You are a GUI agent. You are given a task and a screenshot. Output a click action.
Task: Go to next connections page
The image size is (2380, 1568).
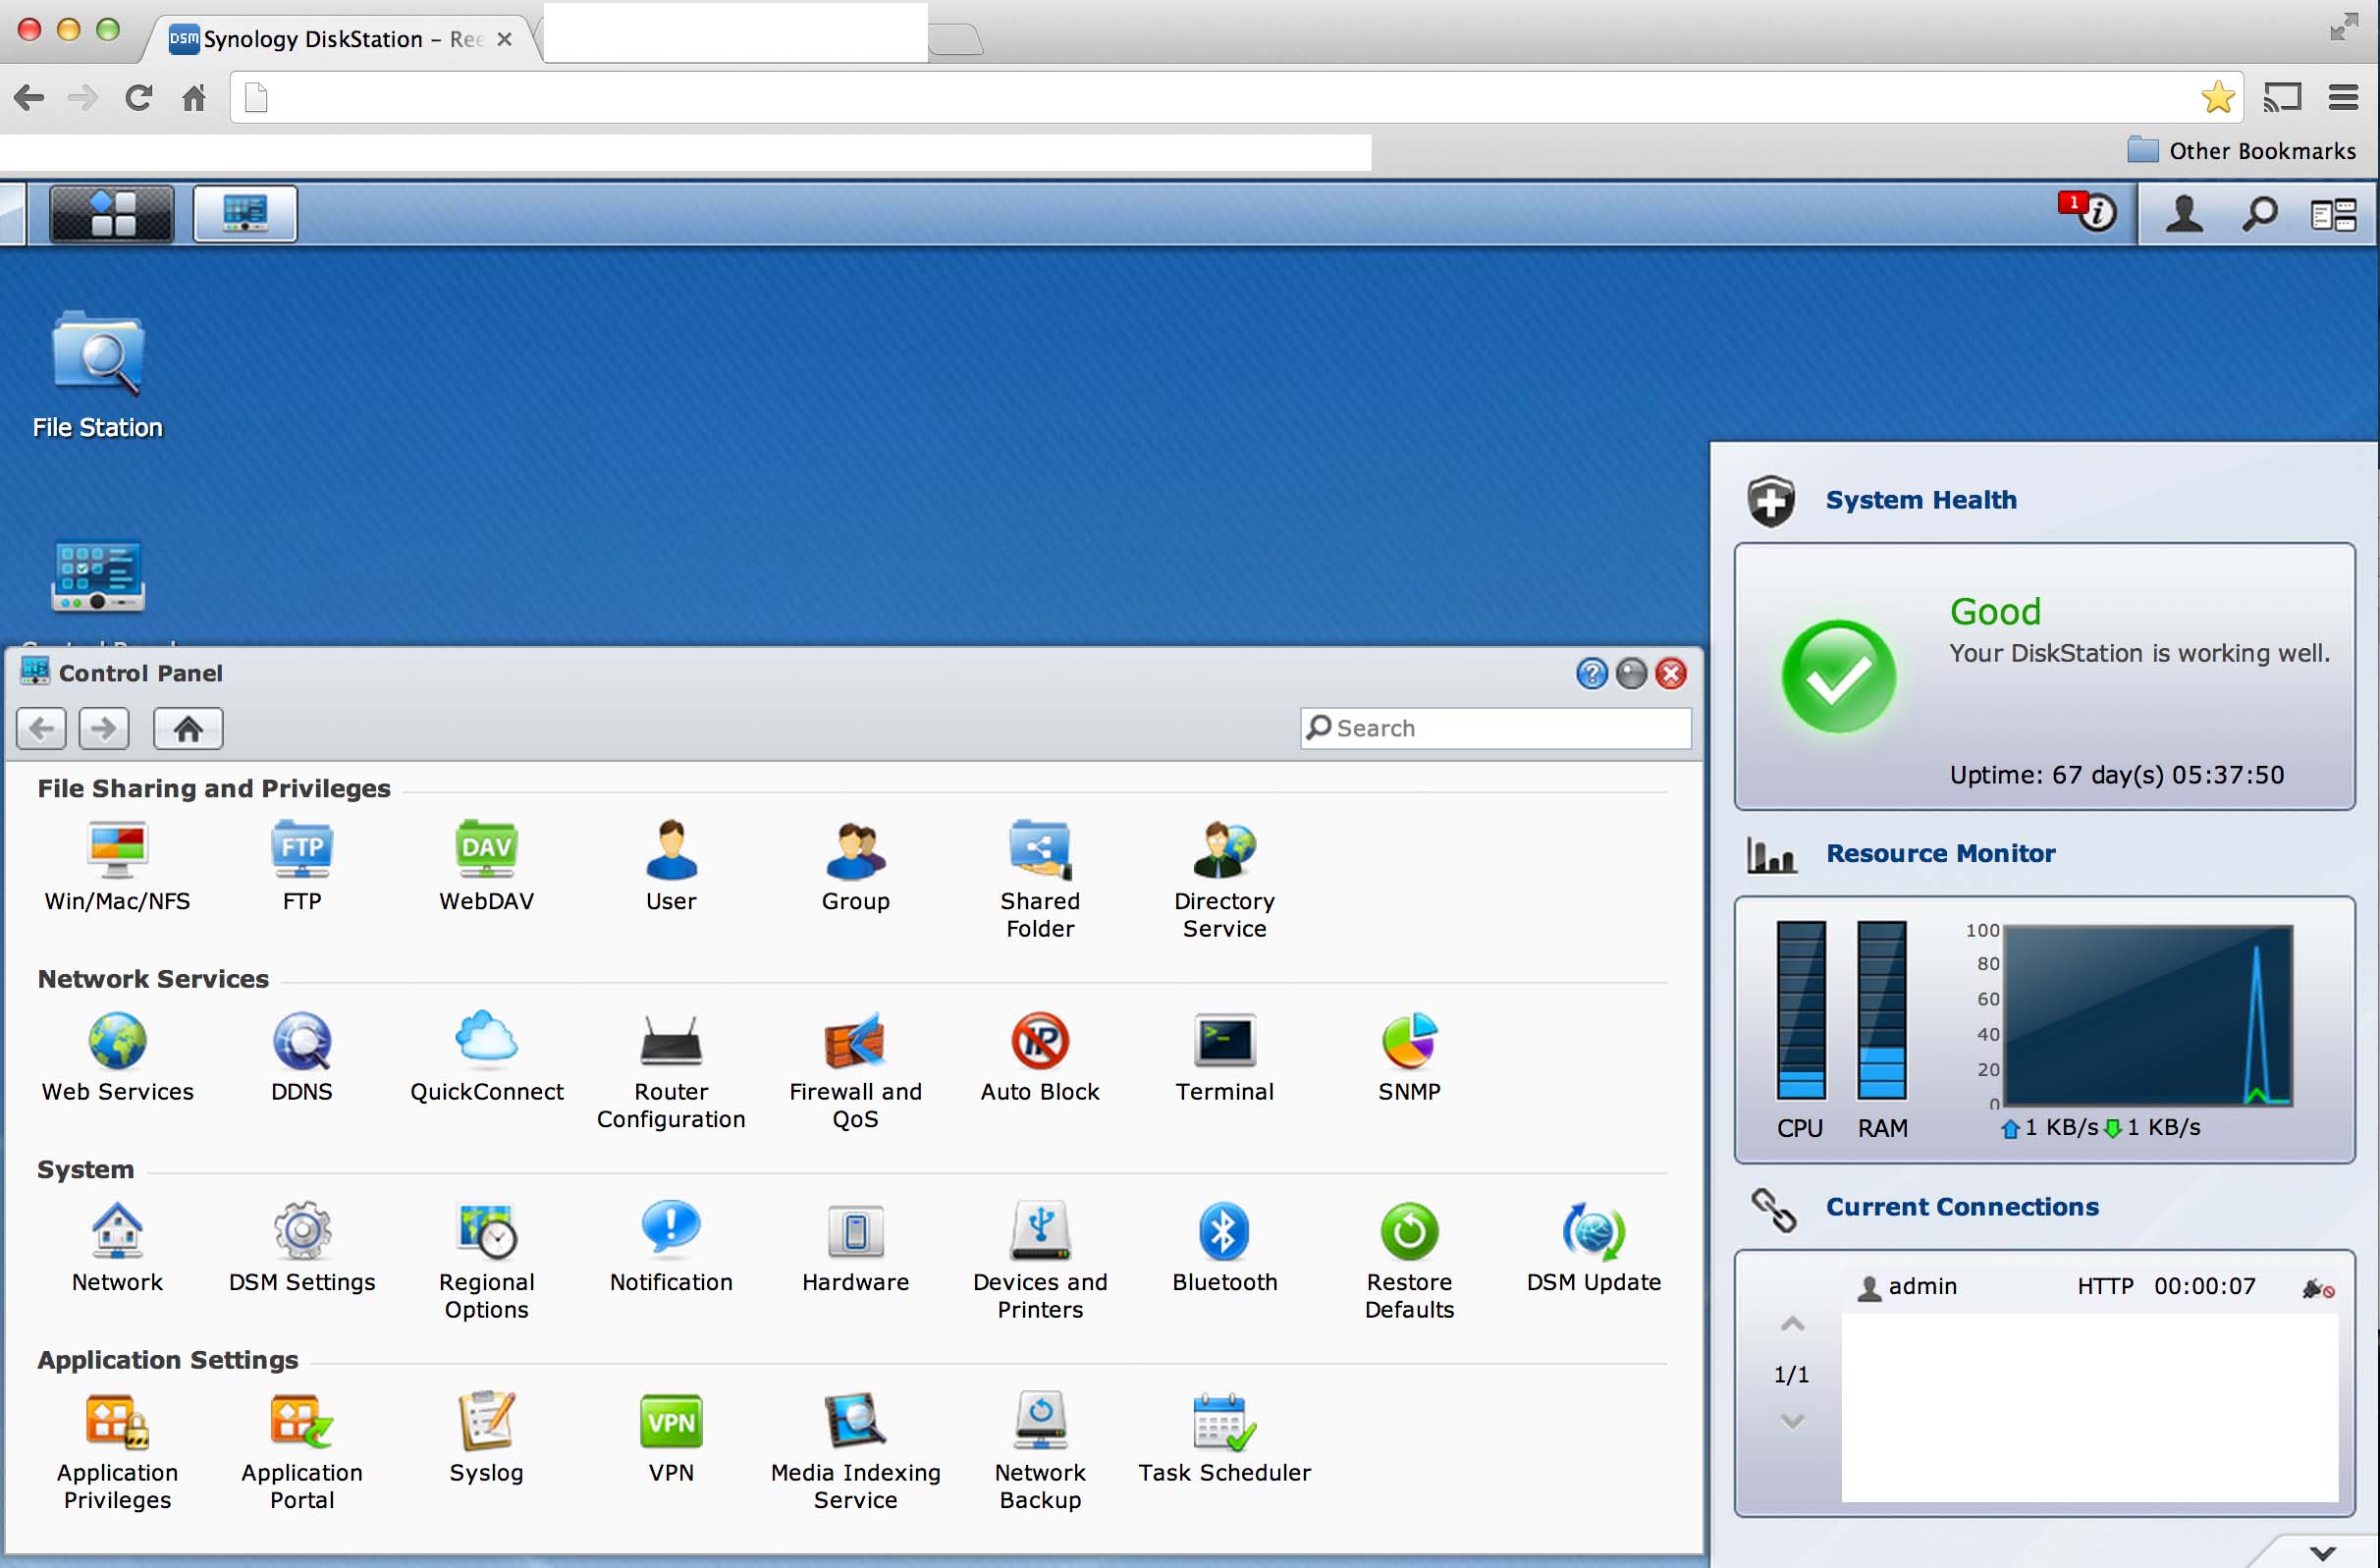[x=1792, y=1421]
